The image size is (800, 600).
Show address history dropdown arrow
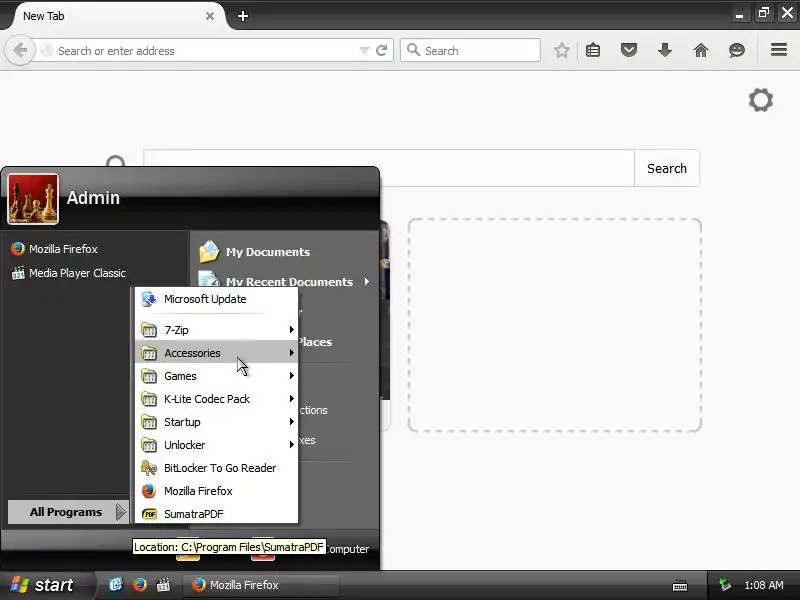(x=364, y=51)
